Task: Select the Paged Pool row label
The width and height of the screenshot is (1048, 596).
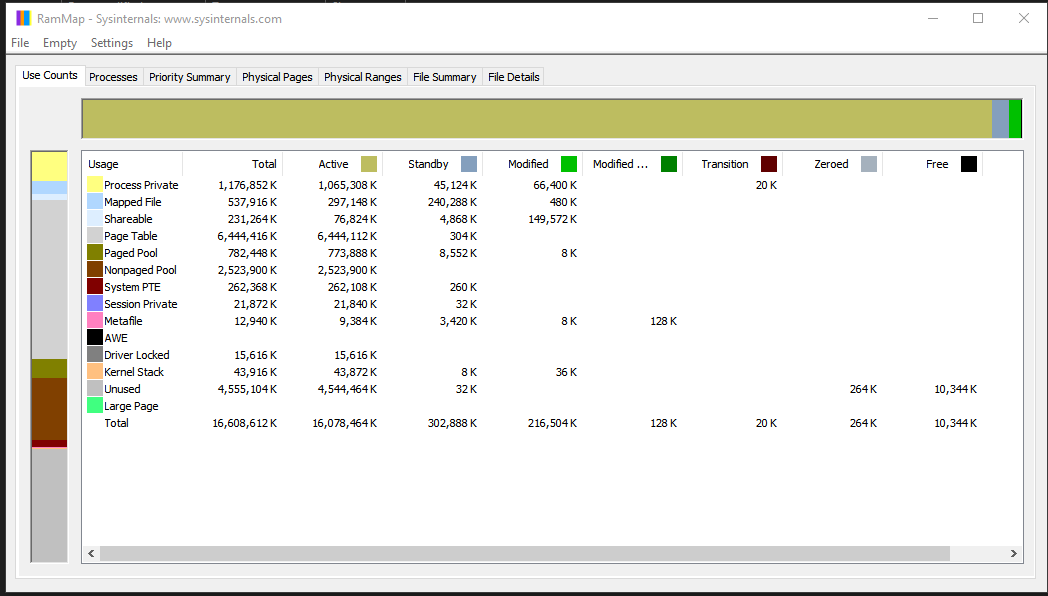Action: [x=130, y=253]
